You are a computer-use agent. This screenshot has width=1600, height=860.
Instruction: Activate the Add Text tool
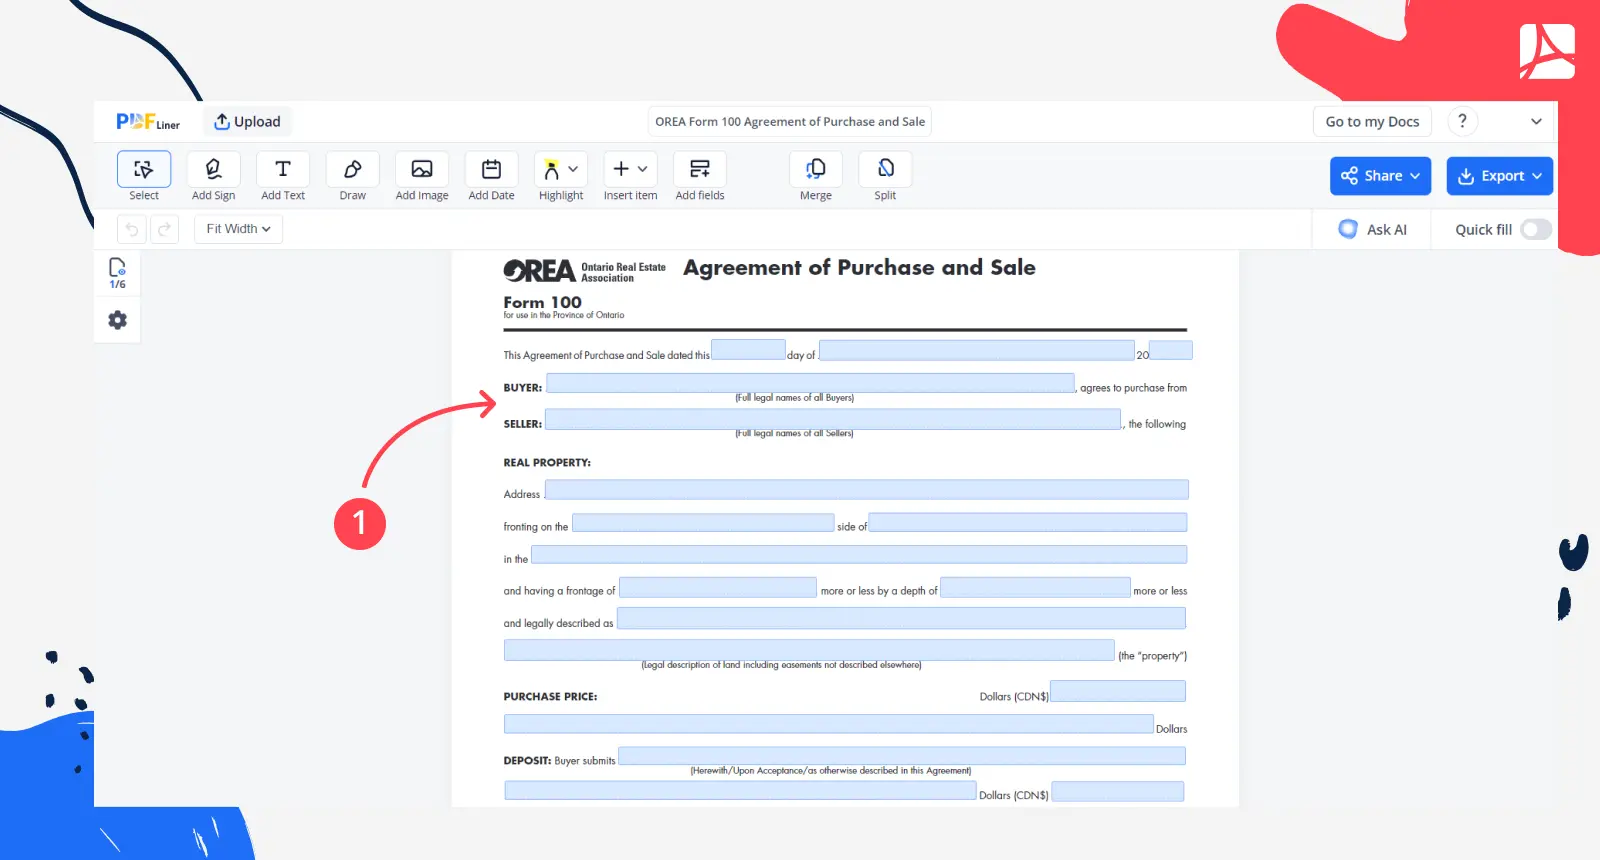(283, 169)
